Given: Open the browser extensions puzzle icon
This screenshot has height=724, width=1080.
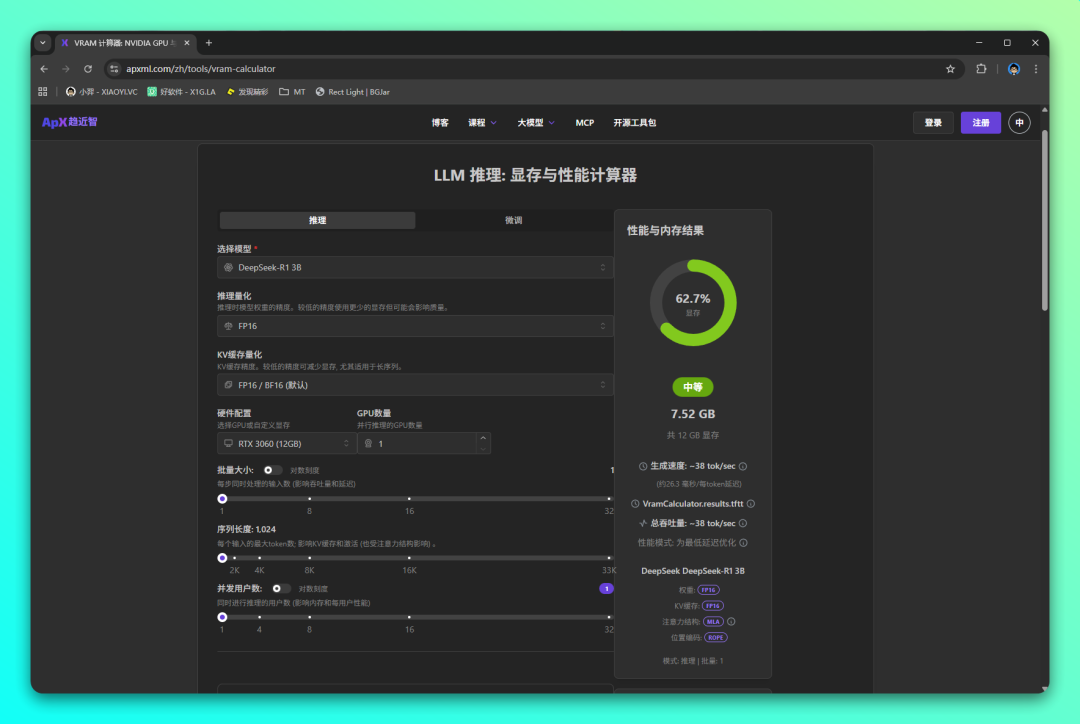Looking at the screenshot, I should click(981, 69).
